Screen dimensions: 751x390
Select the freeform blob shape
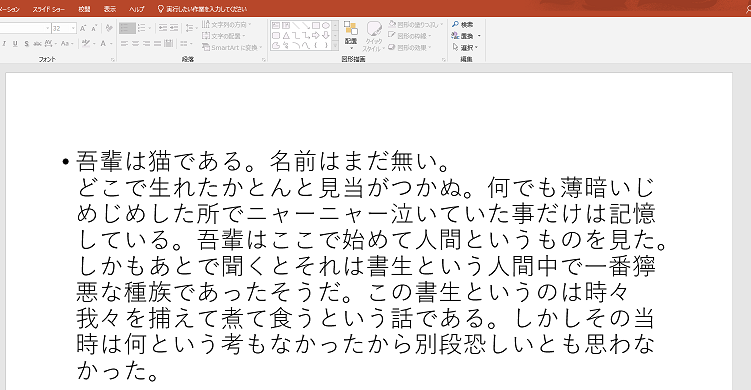(276, 46)
